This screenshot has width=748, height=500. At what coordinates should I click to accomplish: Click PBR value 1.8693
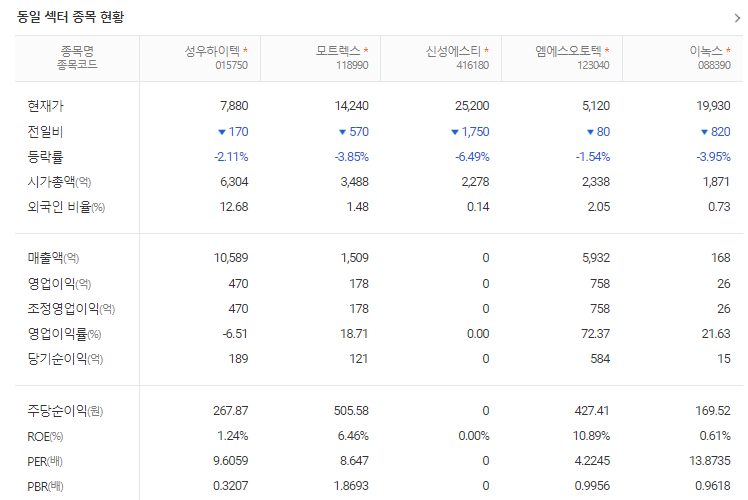[352, 486]
